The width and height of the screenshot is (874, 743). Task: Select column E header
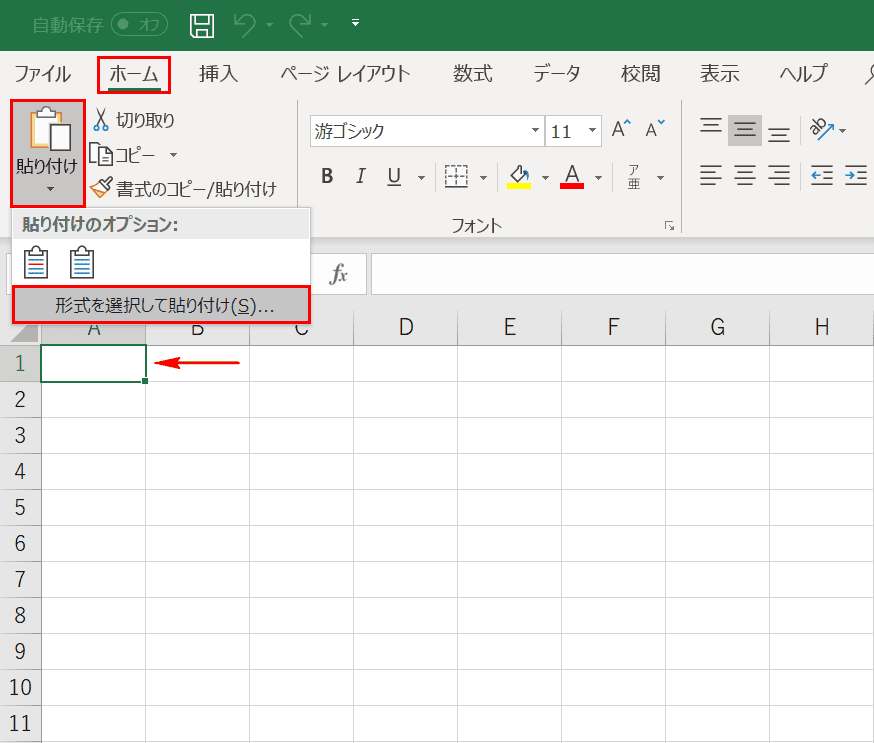tap(509, 327)
